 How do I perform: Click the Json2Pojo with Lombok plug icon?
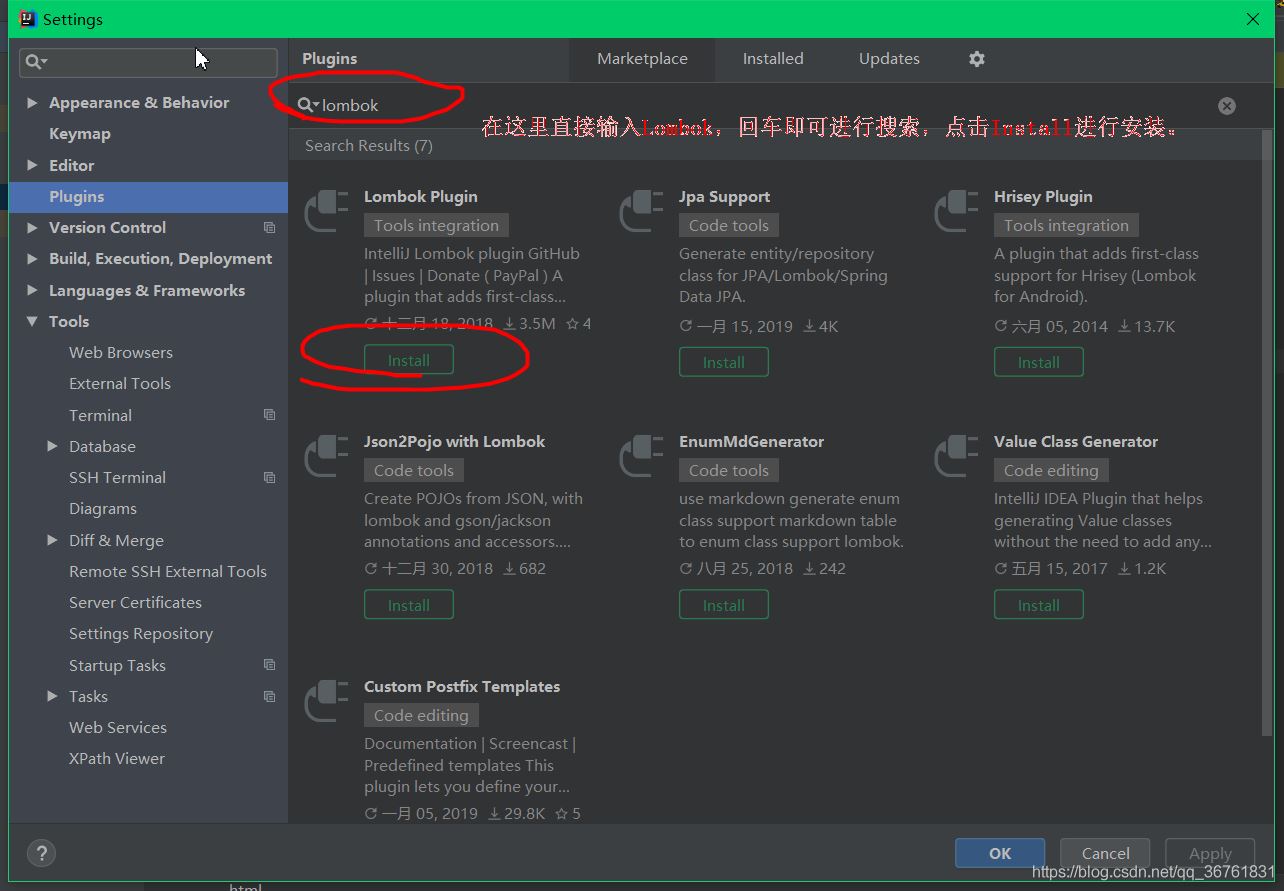click(326, 456)
